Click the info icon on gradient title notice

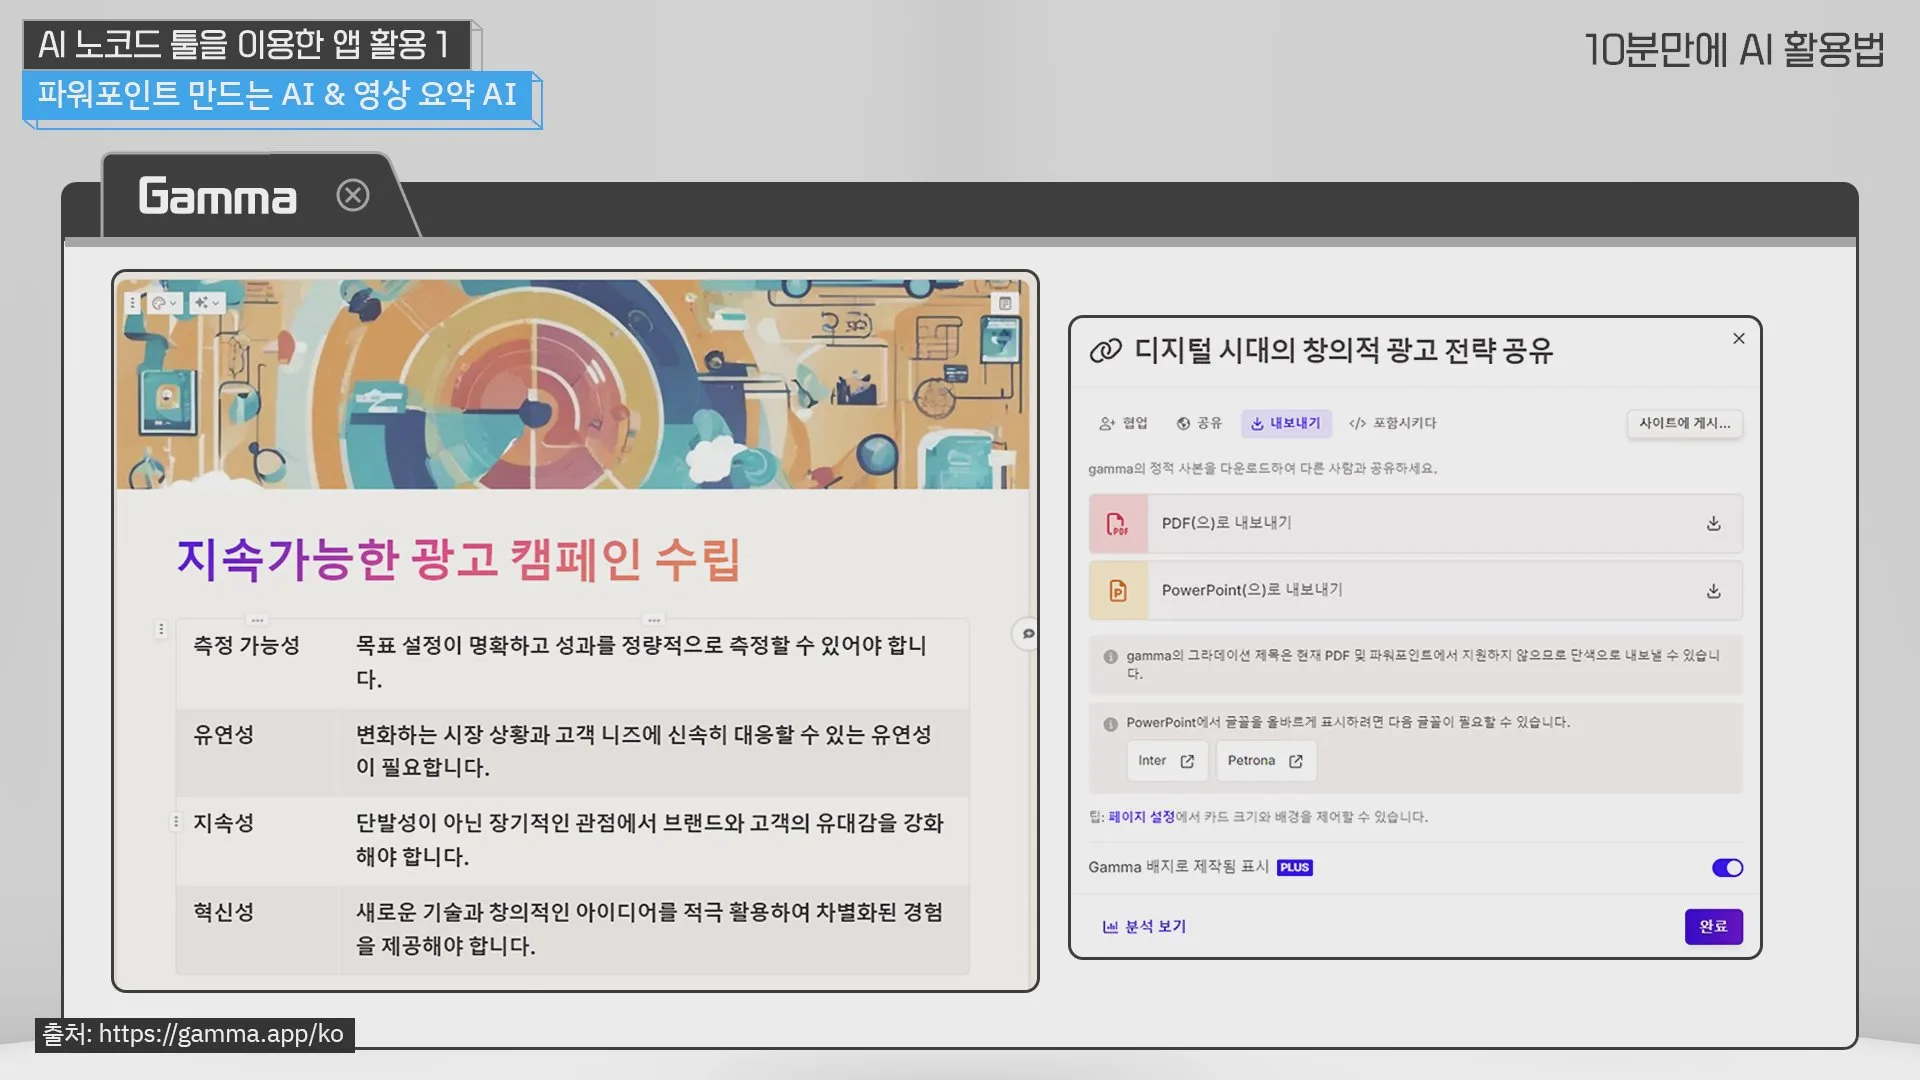point(1110,657)
